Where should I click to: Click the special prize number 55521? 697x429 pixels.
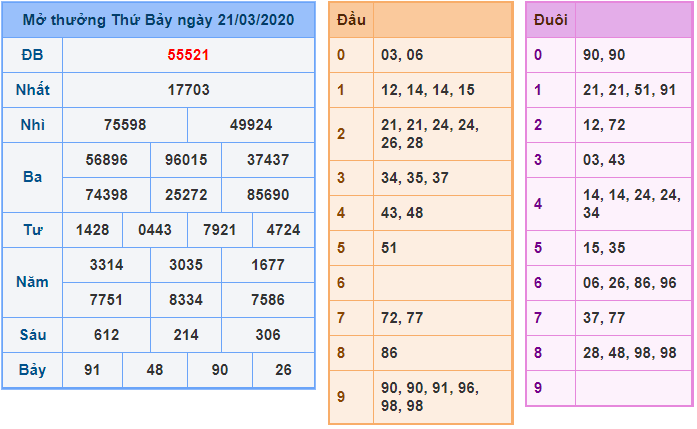188,54
